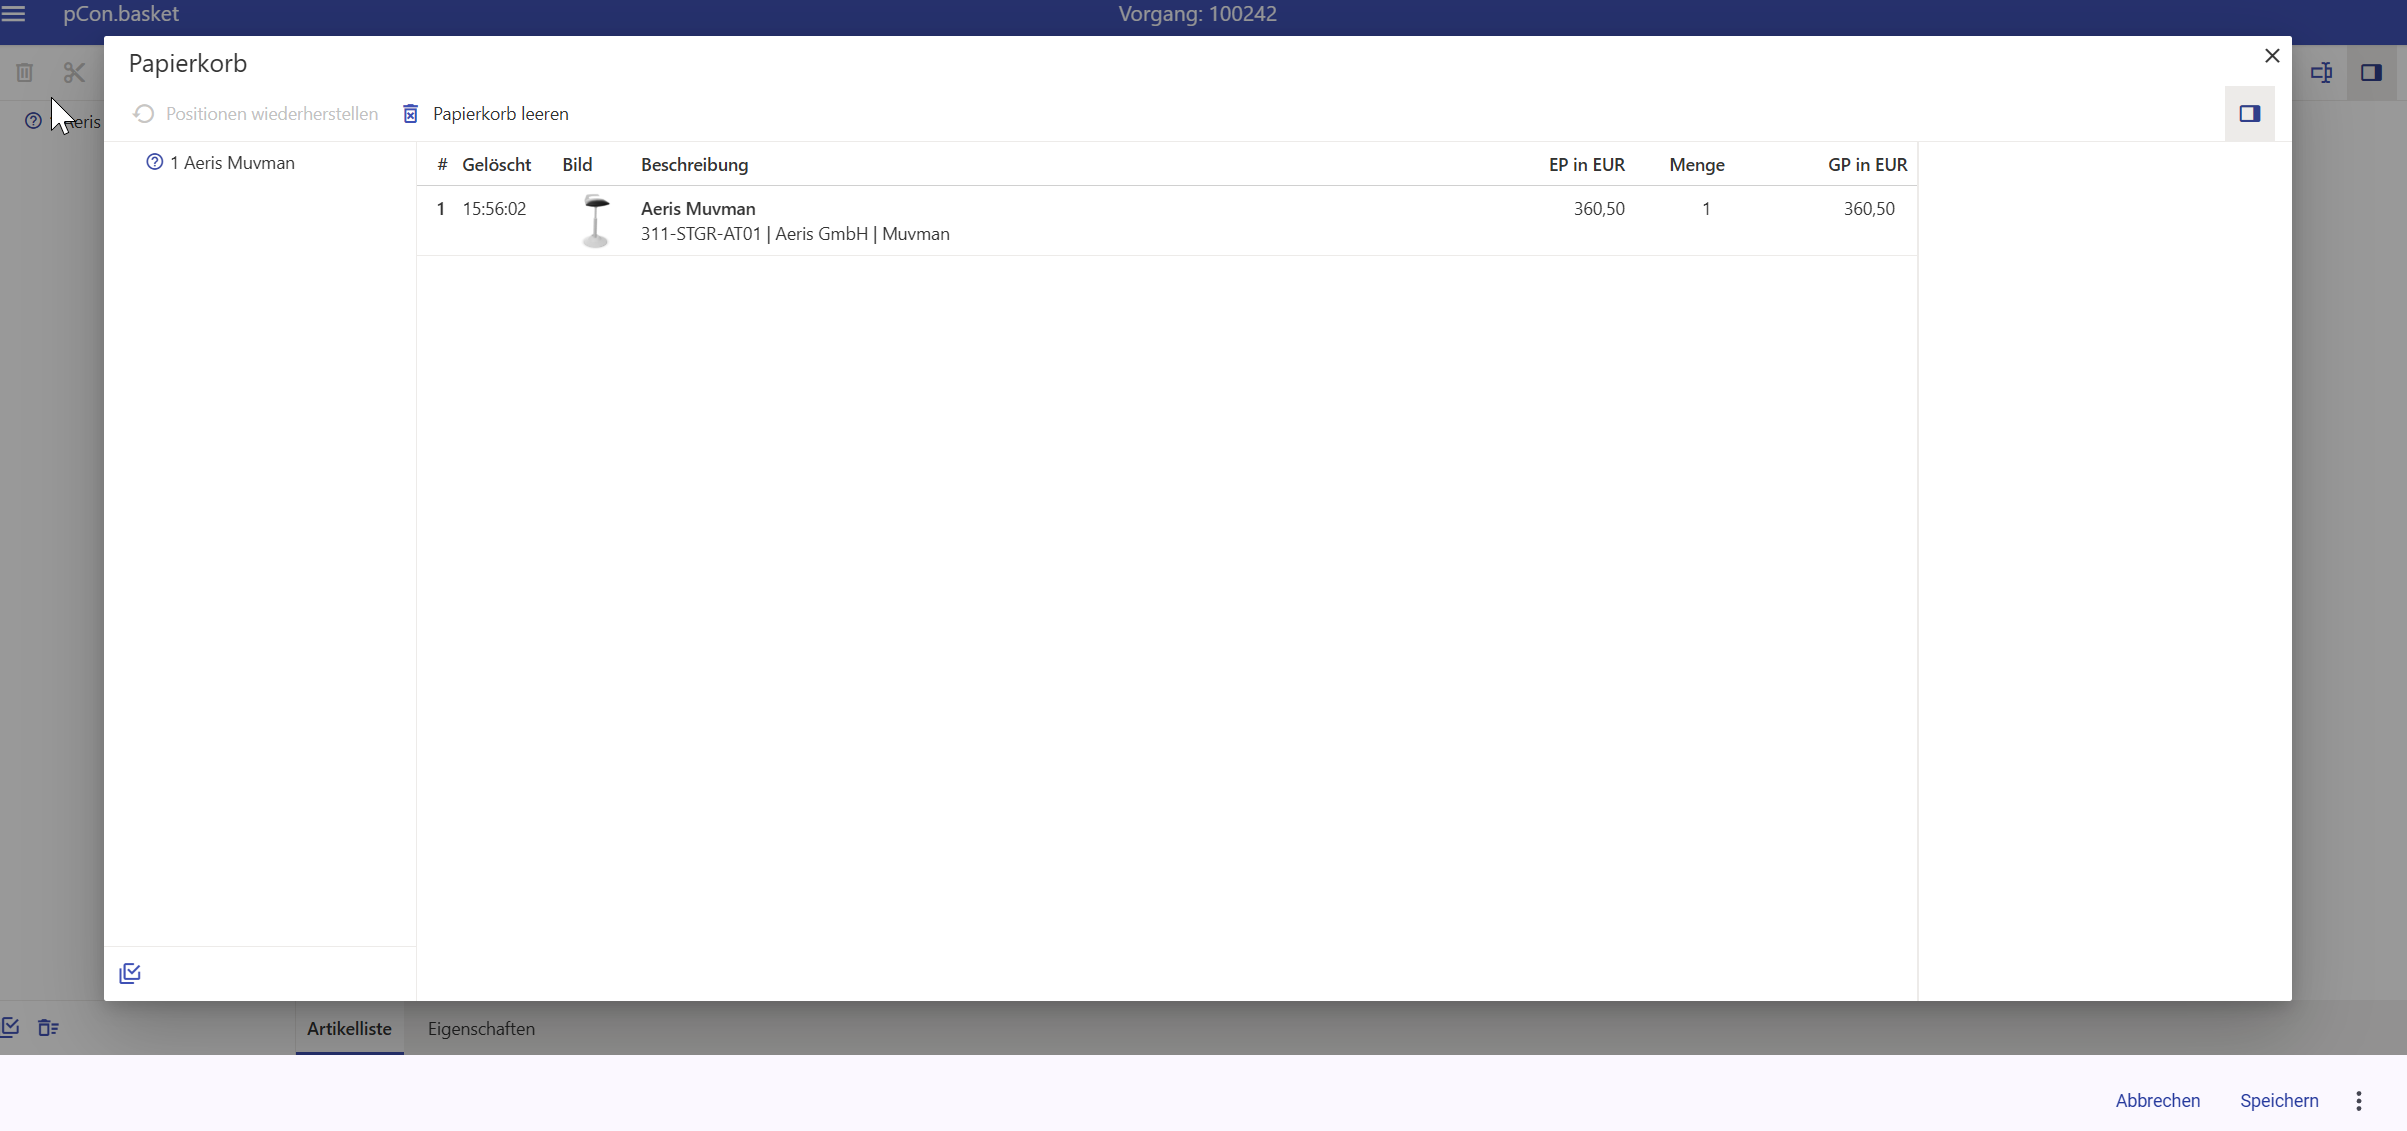Select tree item 1 Aeris Muvman
2407x1131 pixels.
pos(232,163)
